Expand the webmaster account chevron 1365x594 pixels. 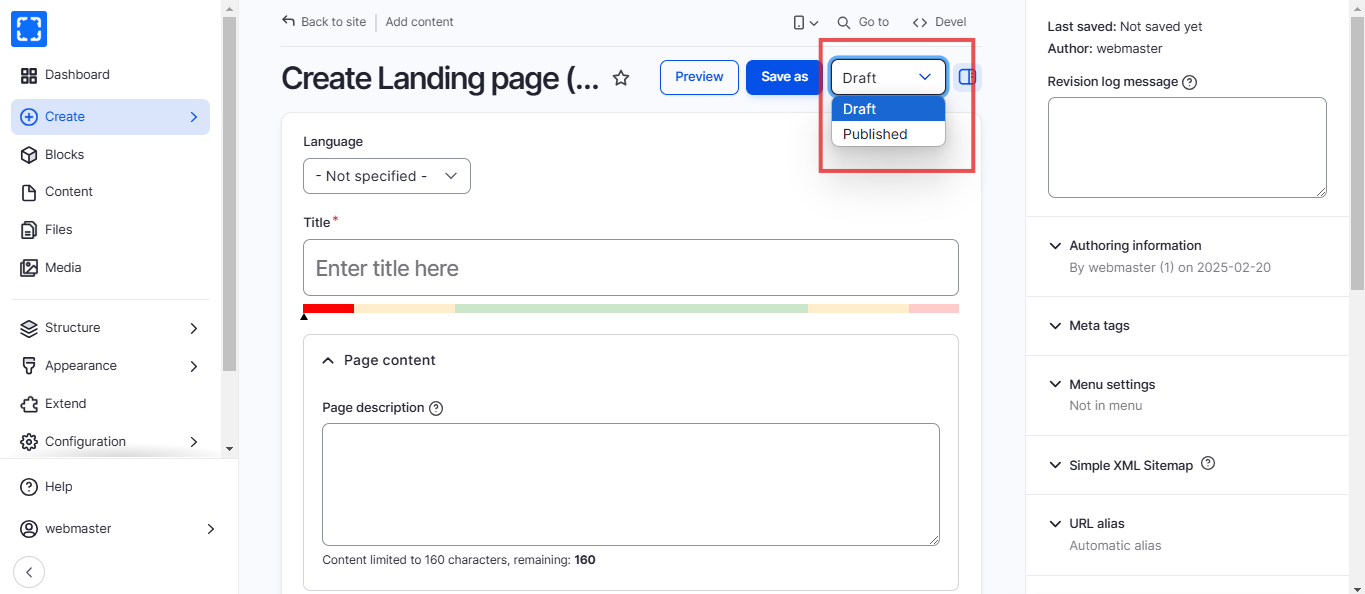pos(210,529)
